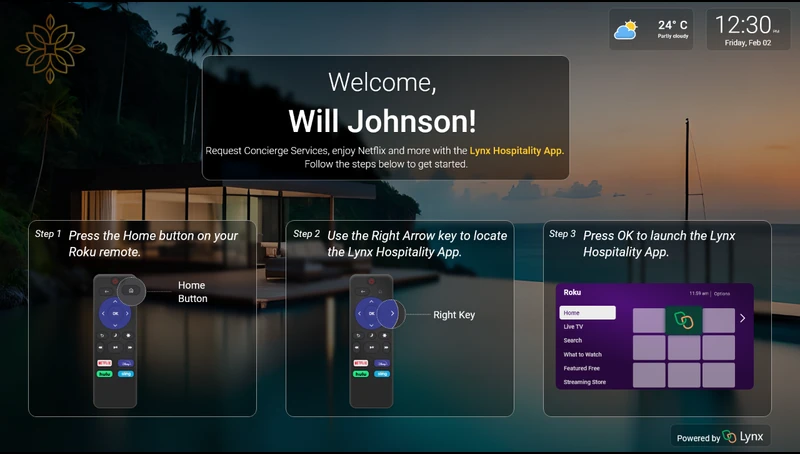Image resolution: width=800 pixels, height=454 pixels.
Task: Click the play/pause key on Step 2 remote
Action: coord(371,347)
